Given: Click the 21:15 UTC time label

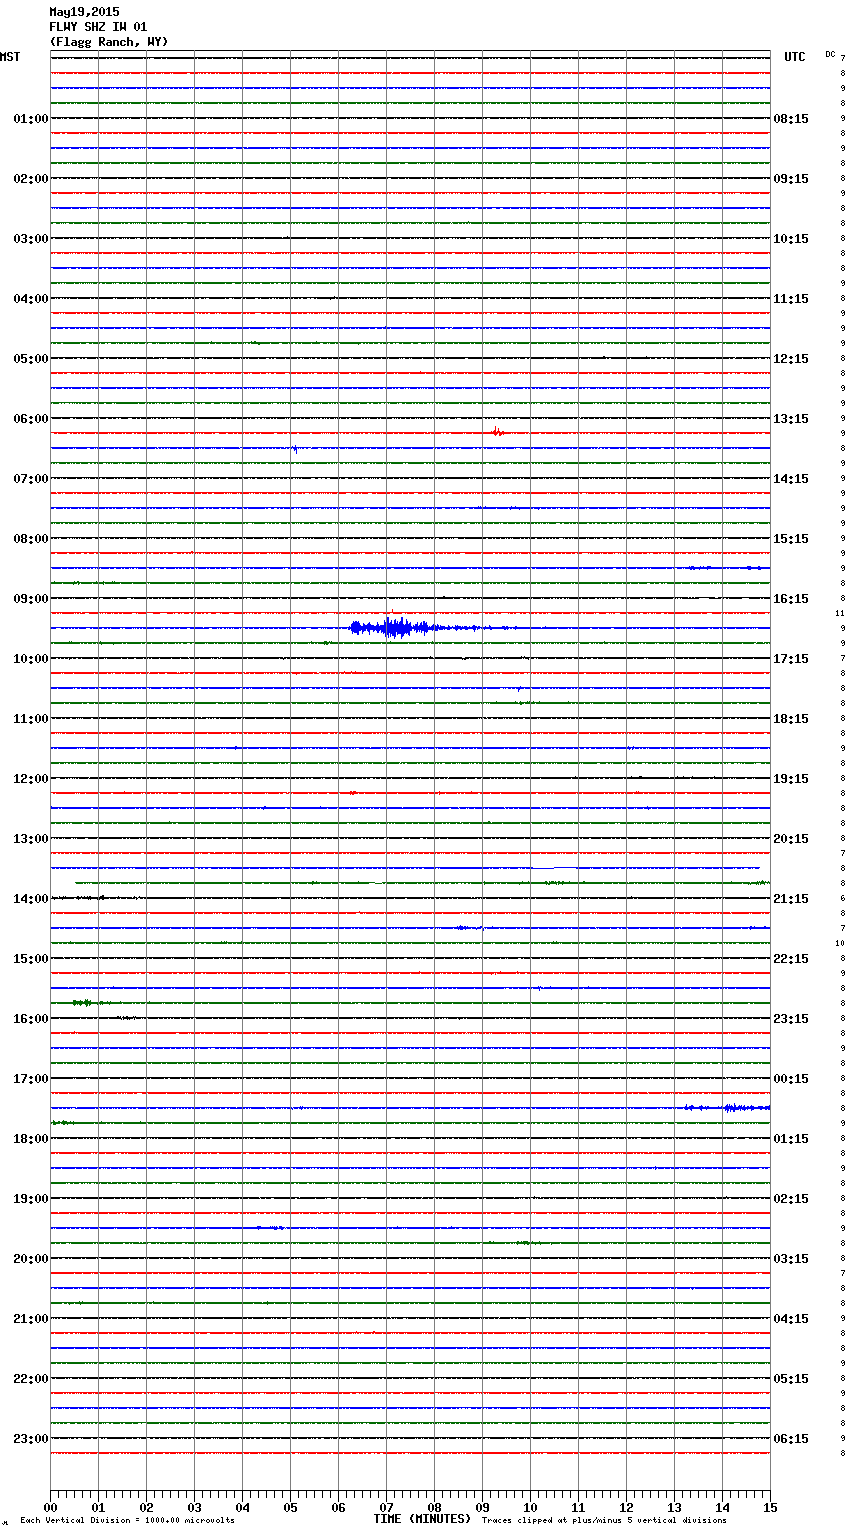Looking at the screenshot, I should click(x=791, y=899).
